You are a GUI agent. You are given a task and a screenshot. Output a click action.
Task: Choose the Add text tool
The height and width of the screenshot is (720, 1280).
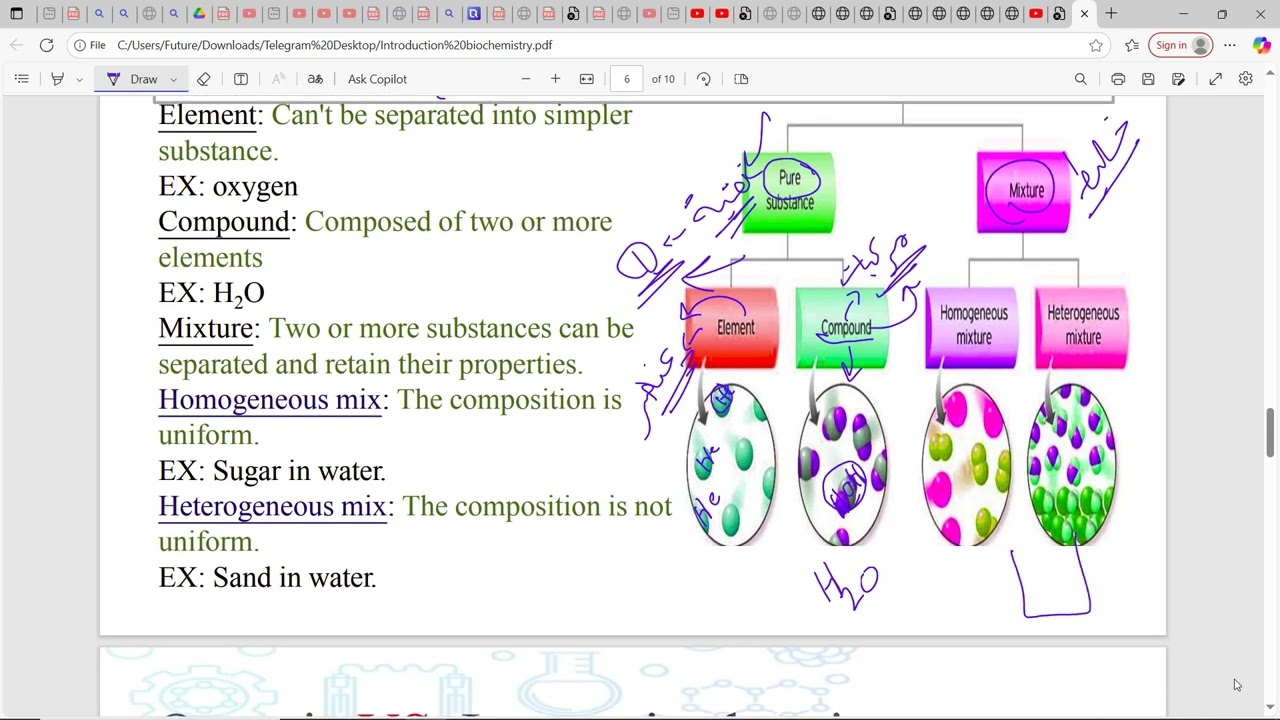[241, 79]
